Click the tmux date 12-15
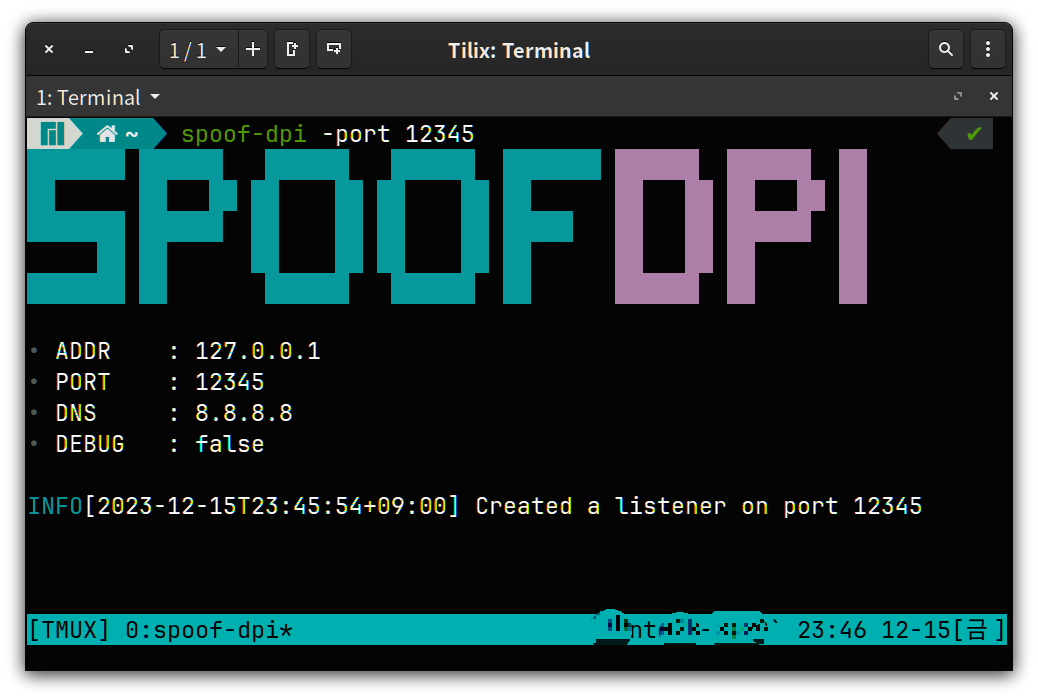Screen dimensions: 1038x699 [x=916, y=630]
